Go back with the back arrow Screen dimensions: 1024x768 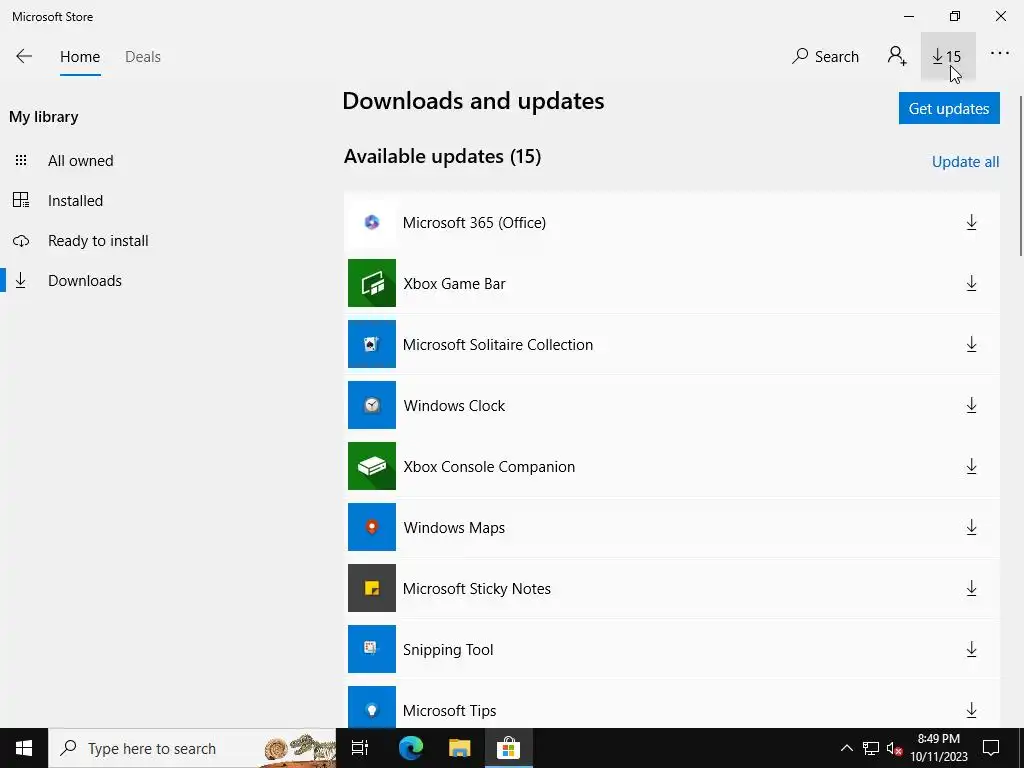(x=24, y=56)
